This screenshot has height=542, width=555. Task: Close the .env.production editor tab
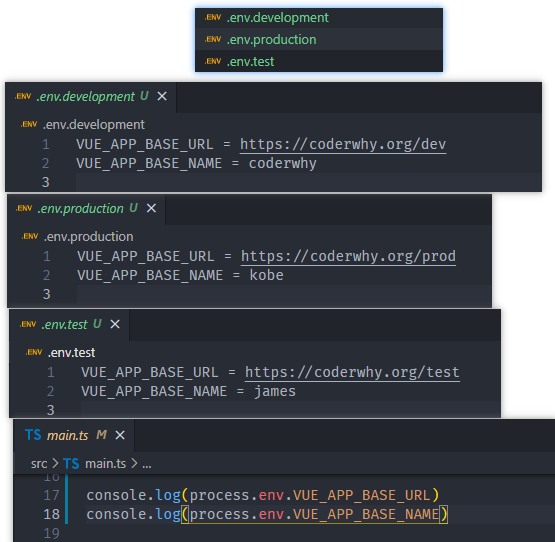(x=151, y=208)
